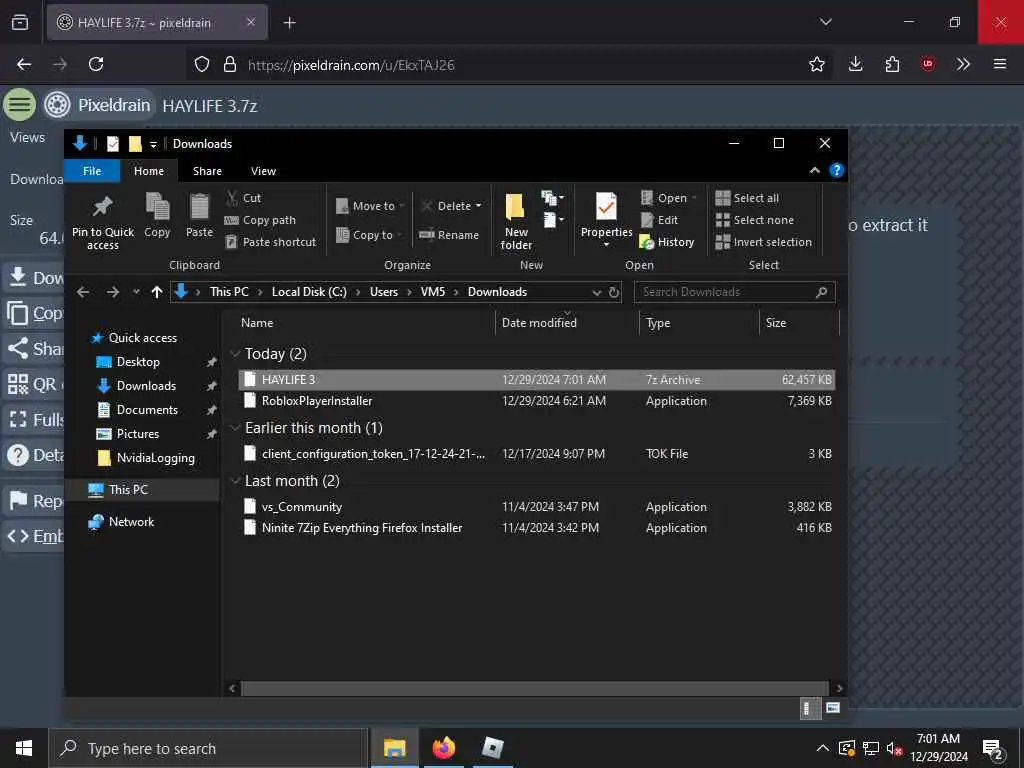Select the HAYLIFE 3 archive file
The image size is (1024, 768).
[536, 379]
